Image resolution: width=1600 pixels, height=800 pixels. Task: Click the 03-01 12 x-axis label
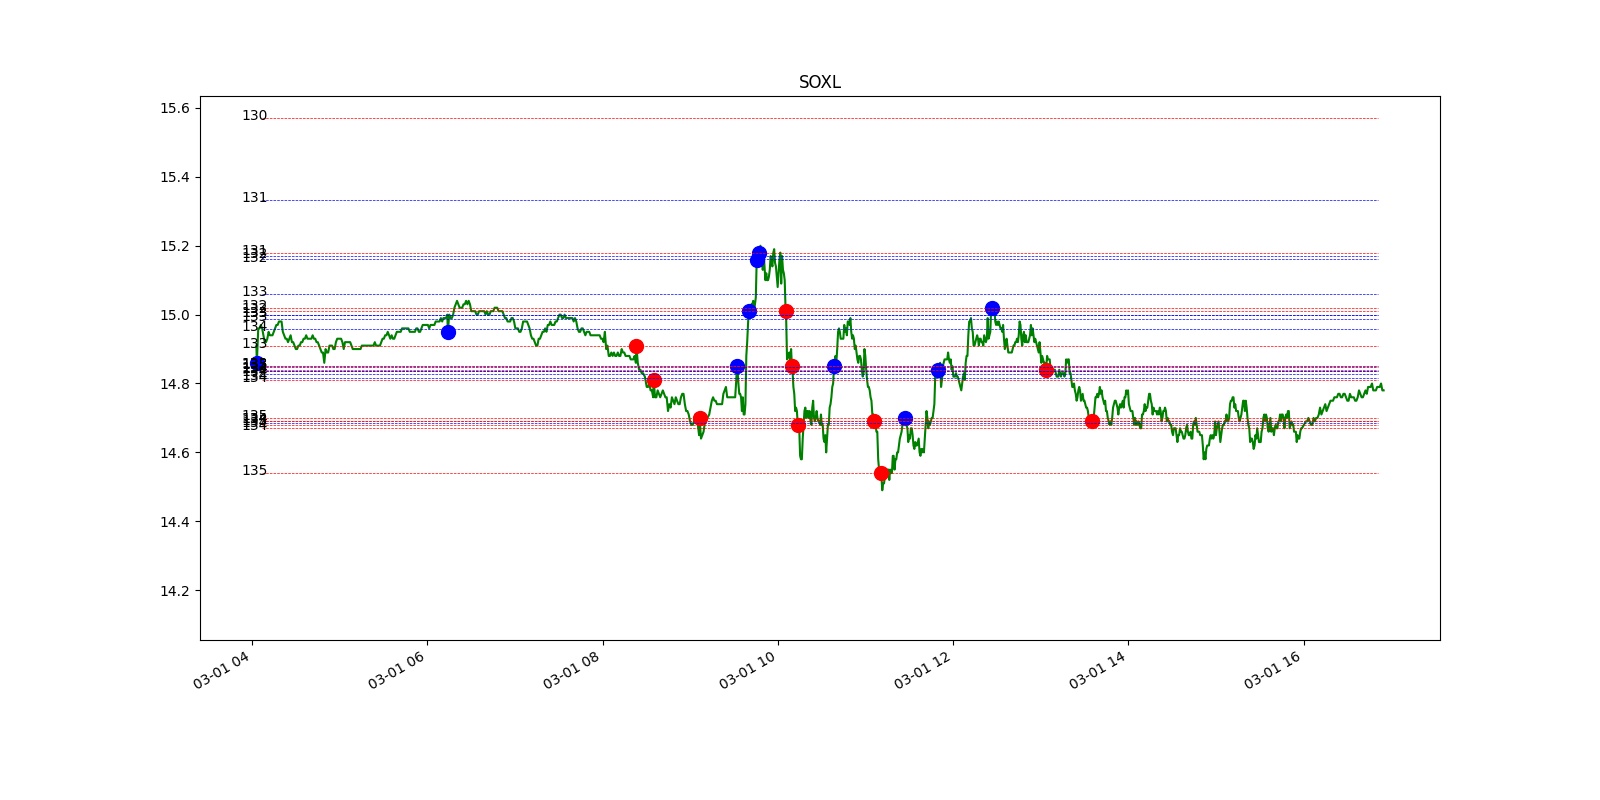pyautogui.click(x=922, y=670)
